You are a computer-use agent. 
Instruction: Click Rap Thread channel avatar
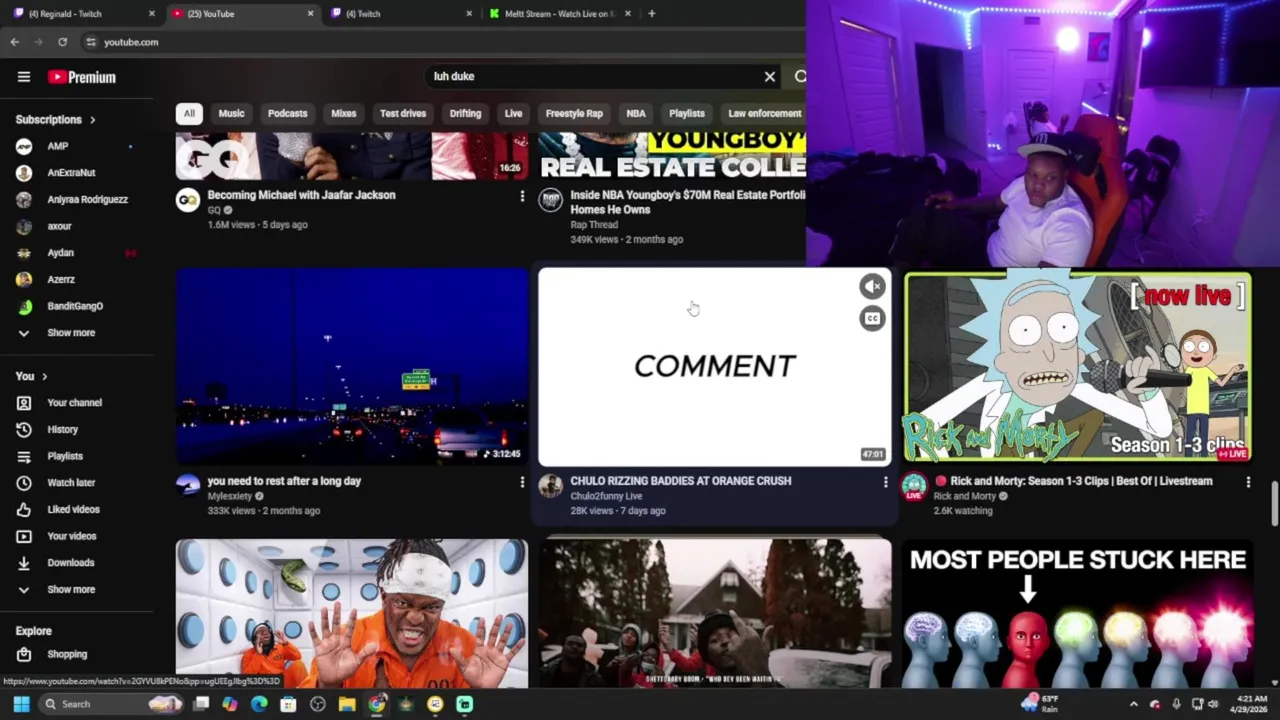click(550, 201)
